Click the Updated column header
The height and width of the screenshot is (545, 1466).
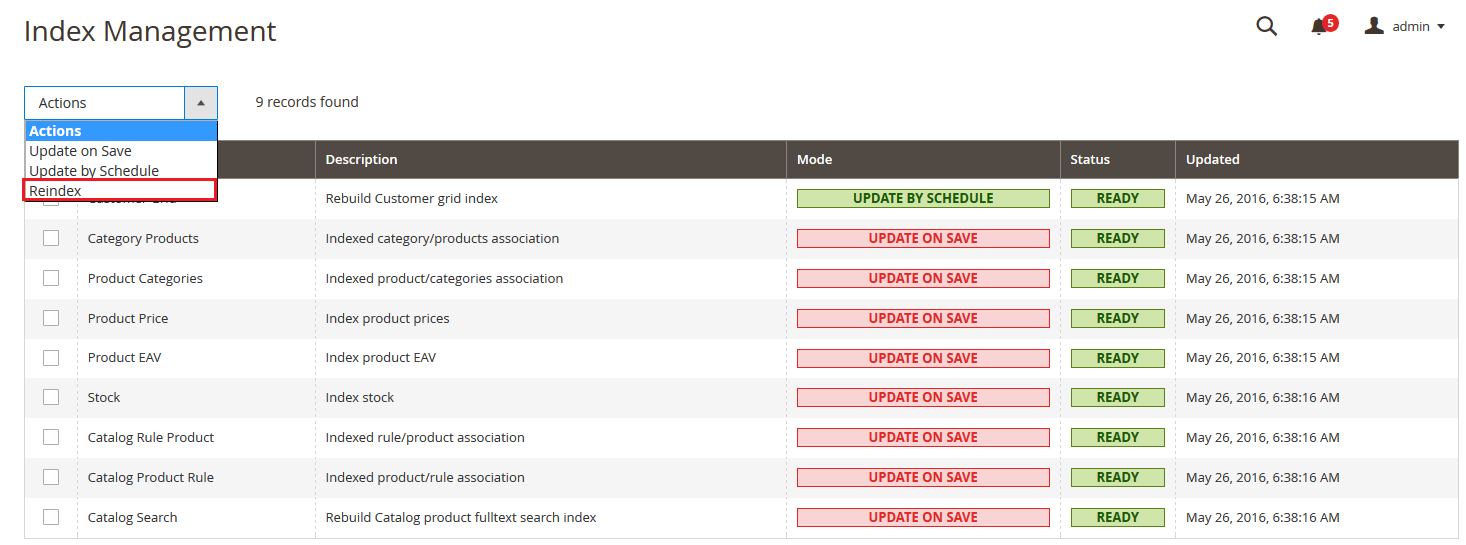[x=1212, y=159]
